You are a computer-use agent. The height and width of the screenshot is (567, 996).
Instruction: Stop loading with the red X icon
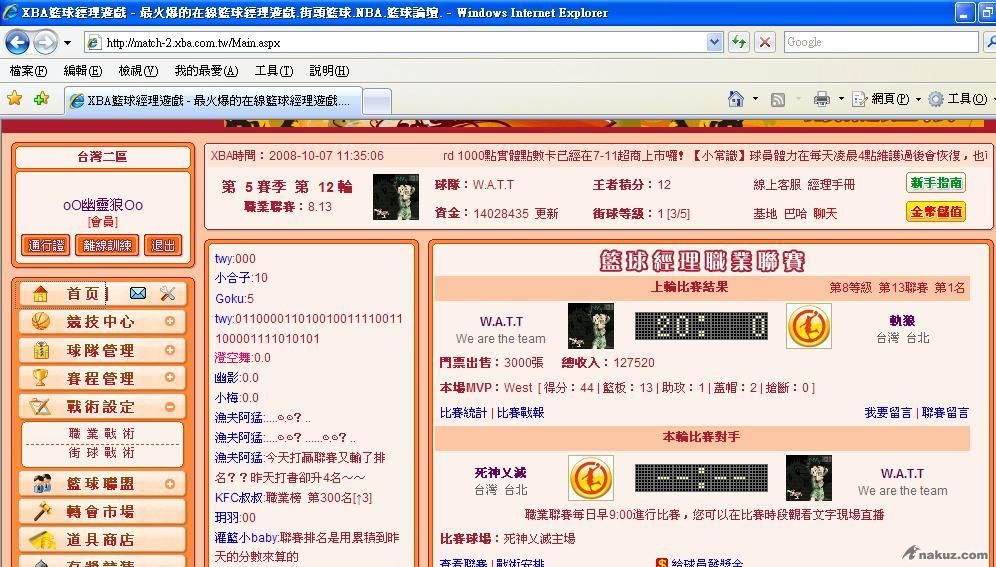(765, 43)
